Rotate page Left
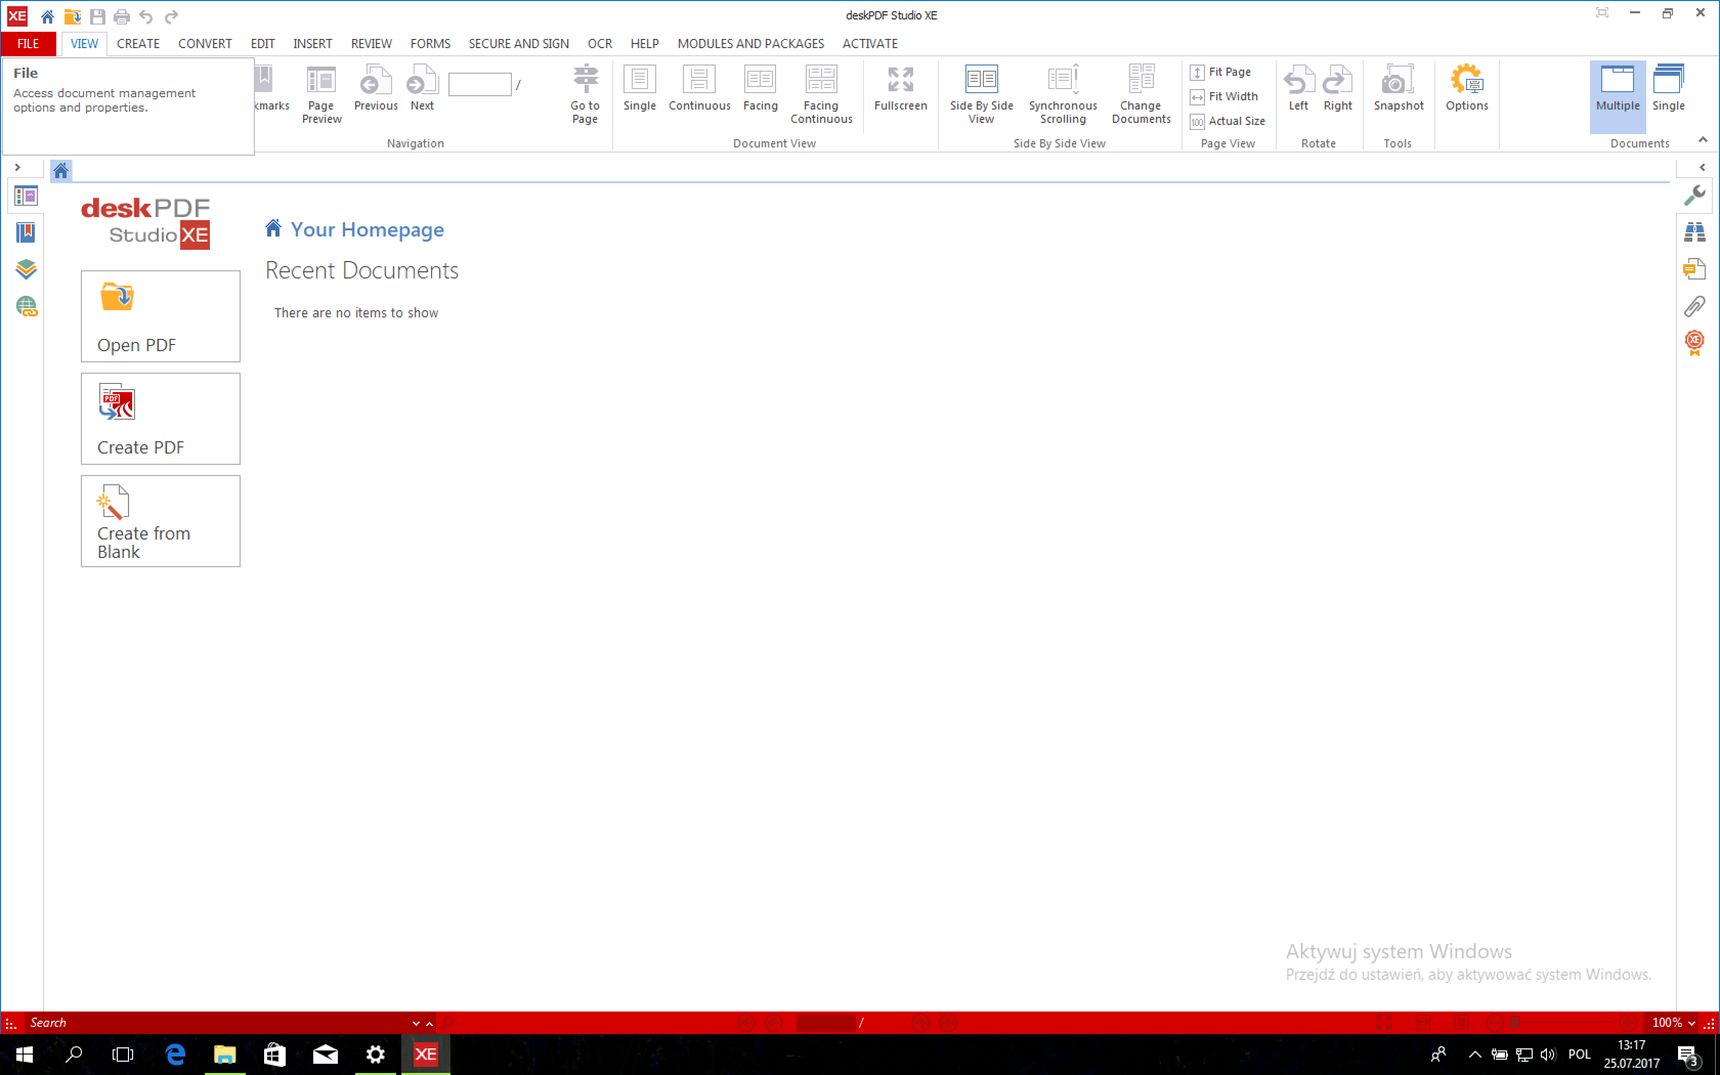This screenshot has width=1720, height=1075. pyautogui.click(x=1298, y=88)
